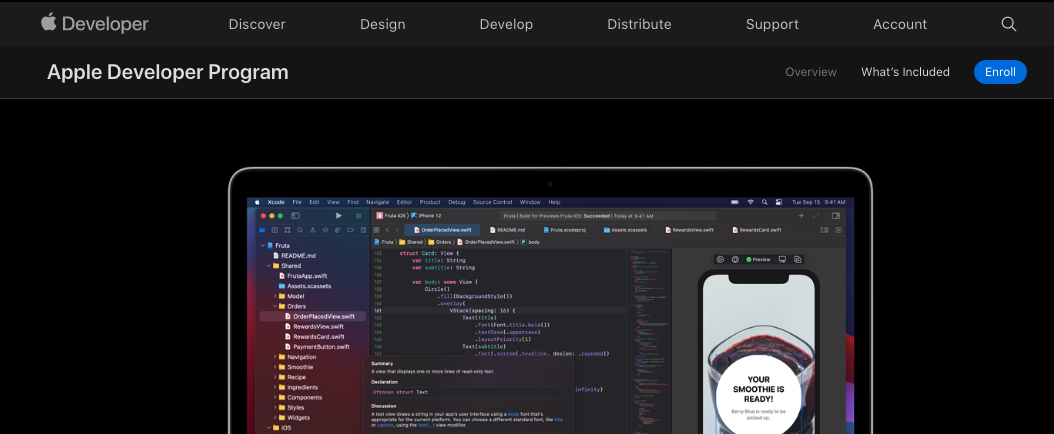The image size is (1054, 434).
Task: Click the editor back chevron
Action: point(387,230)
